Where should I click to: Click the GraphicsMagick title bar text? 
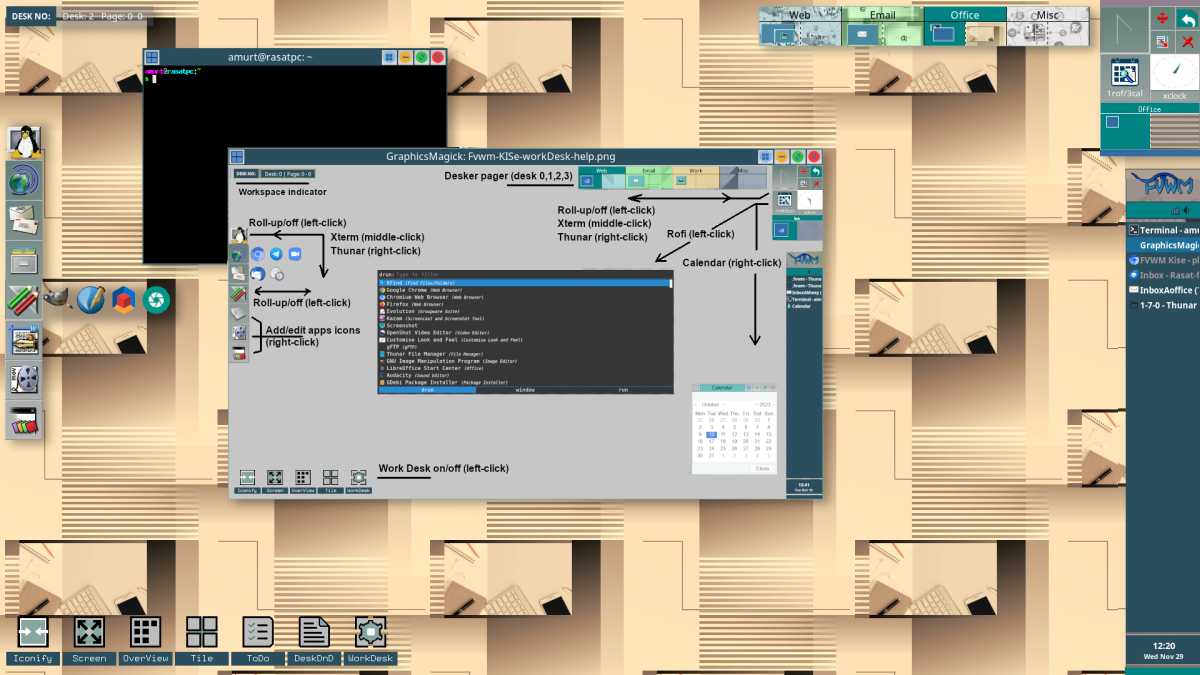coord(501,157)
